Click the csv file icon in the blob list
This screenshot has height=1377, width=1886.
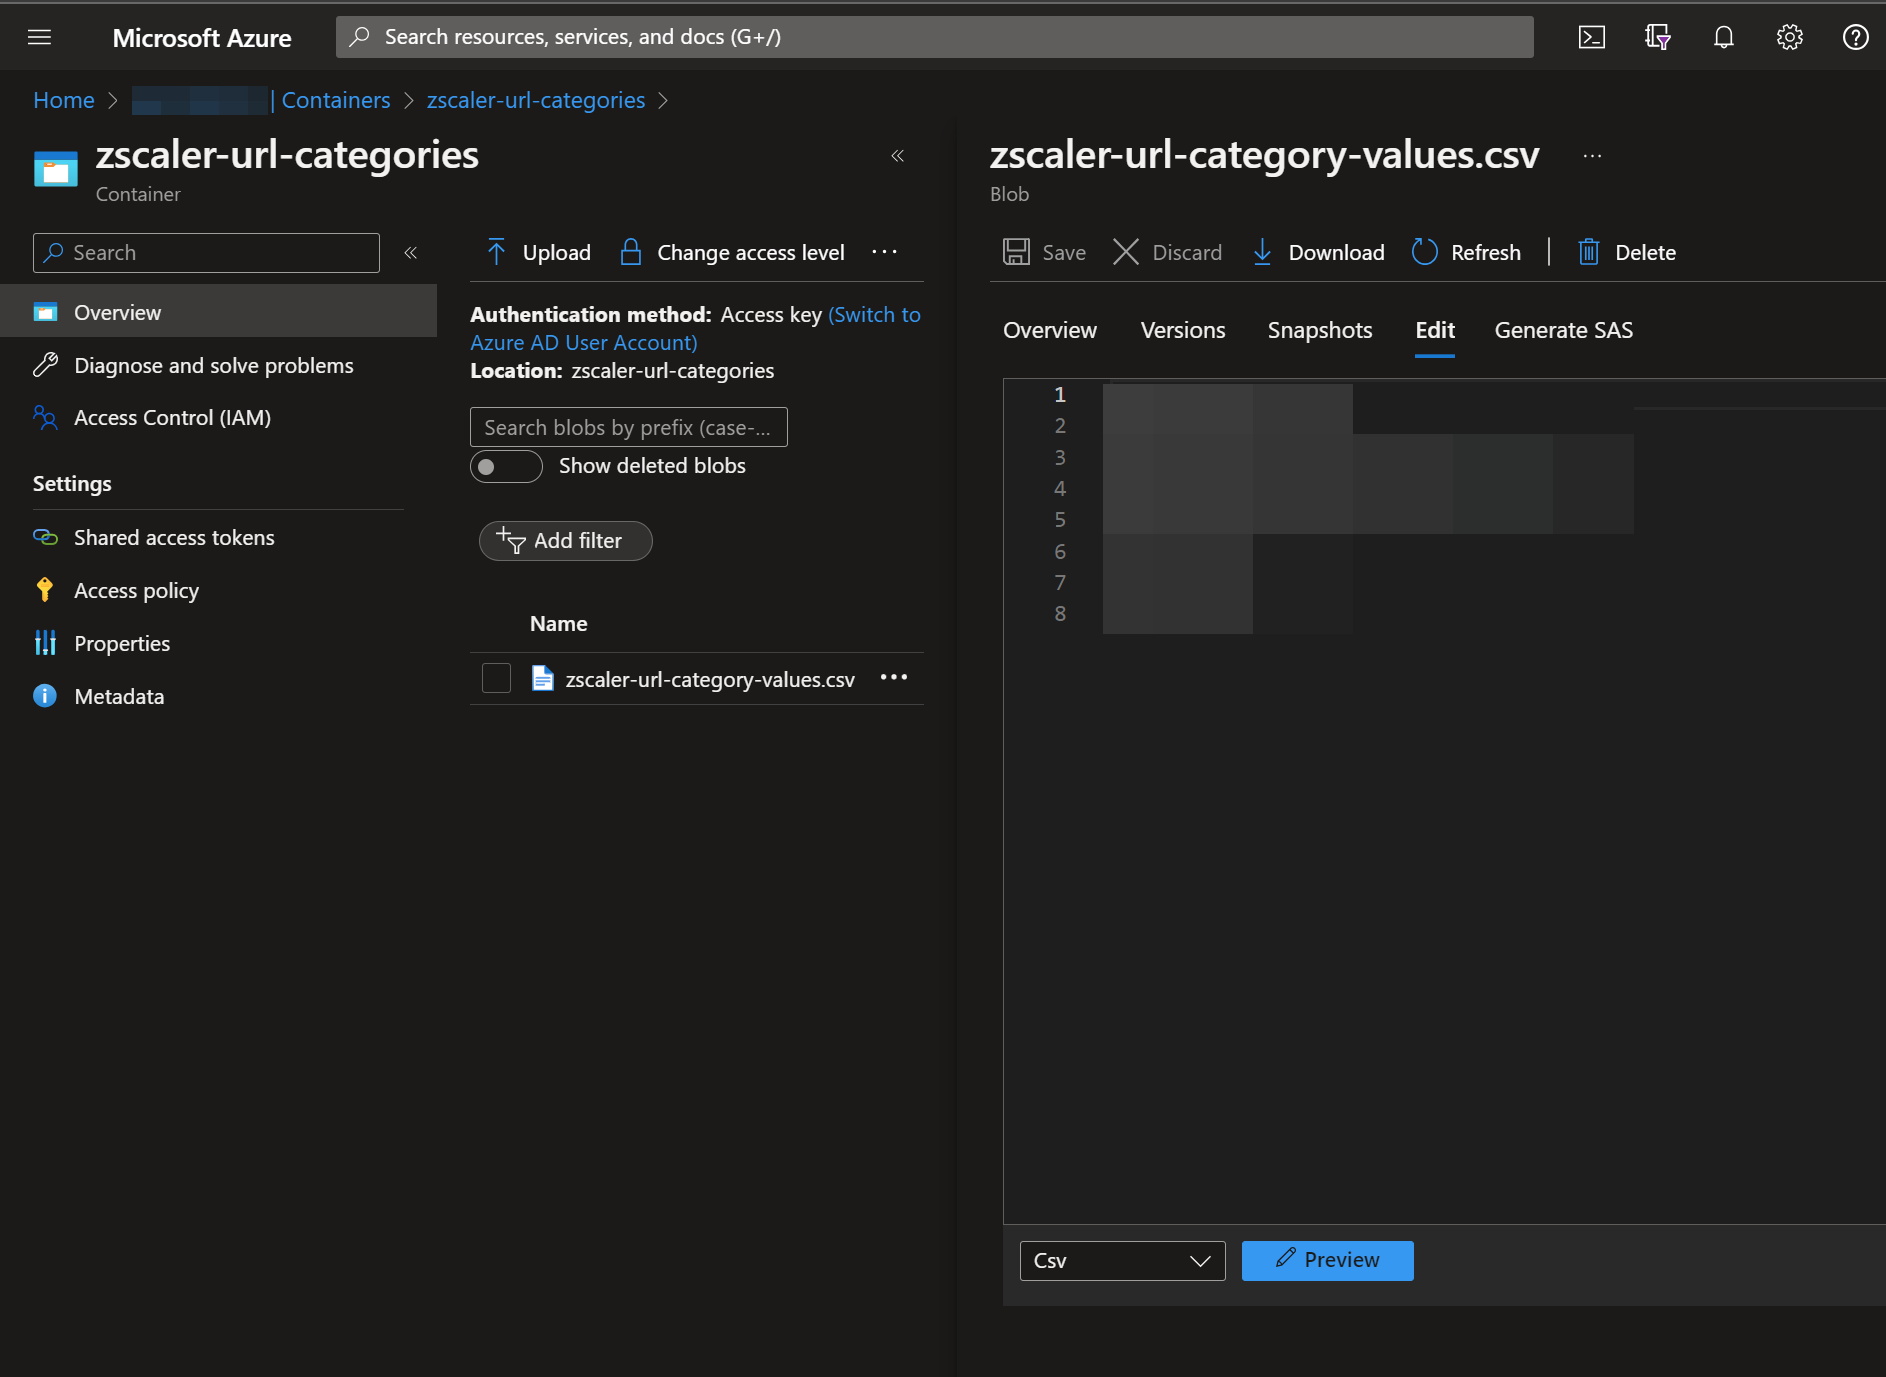click(542, 679)
